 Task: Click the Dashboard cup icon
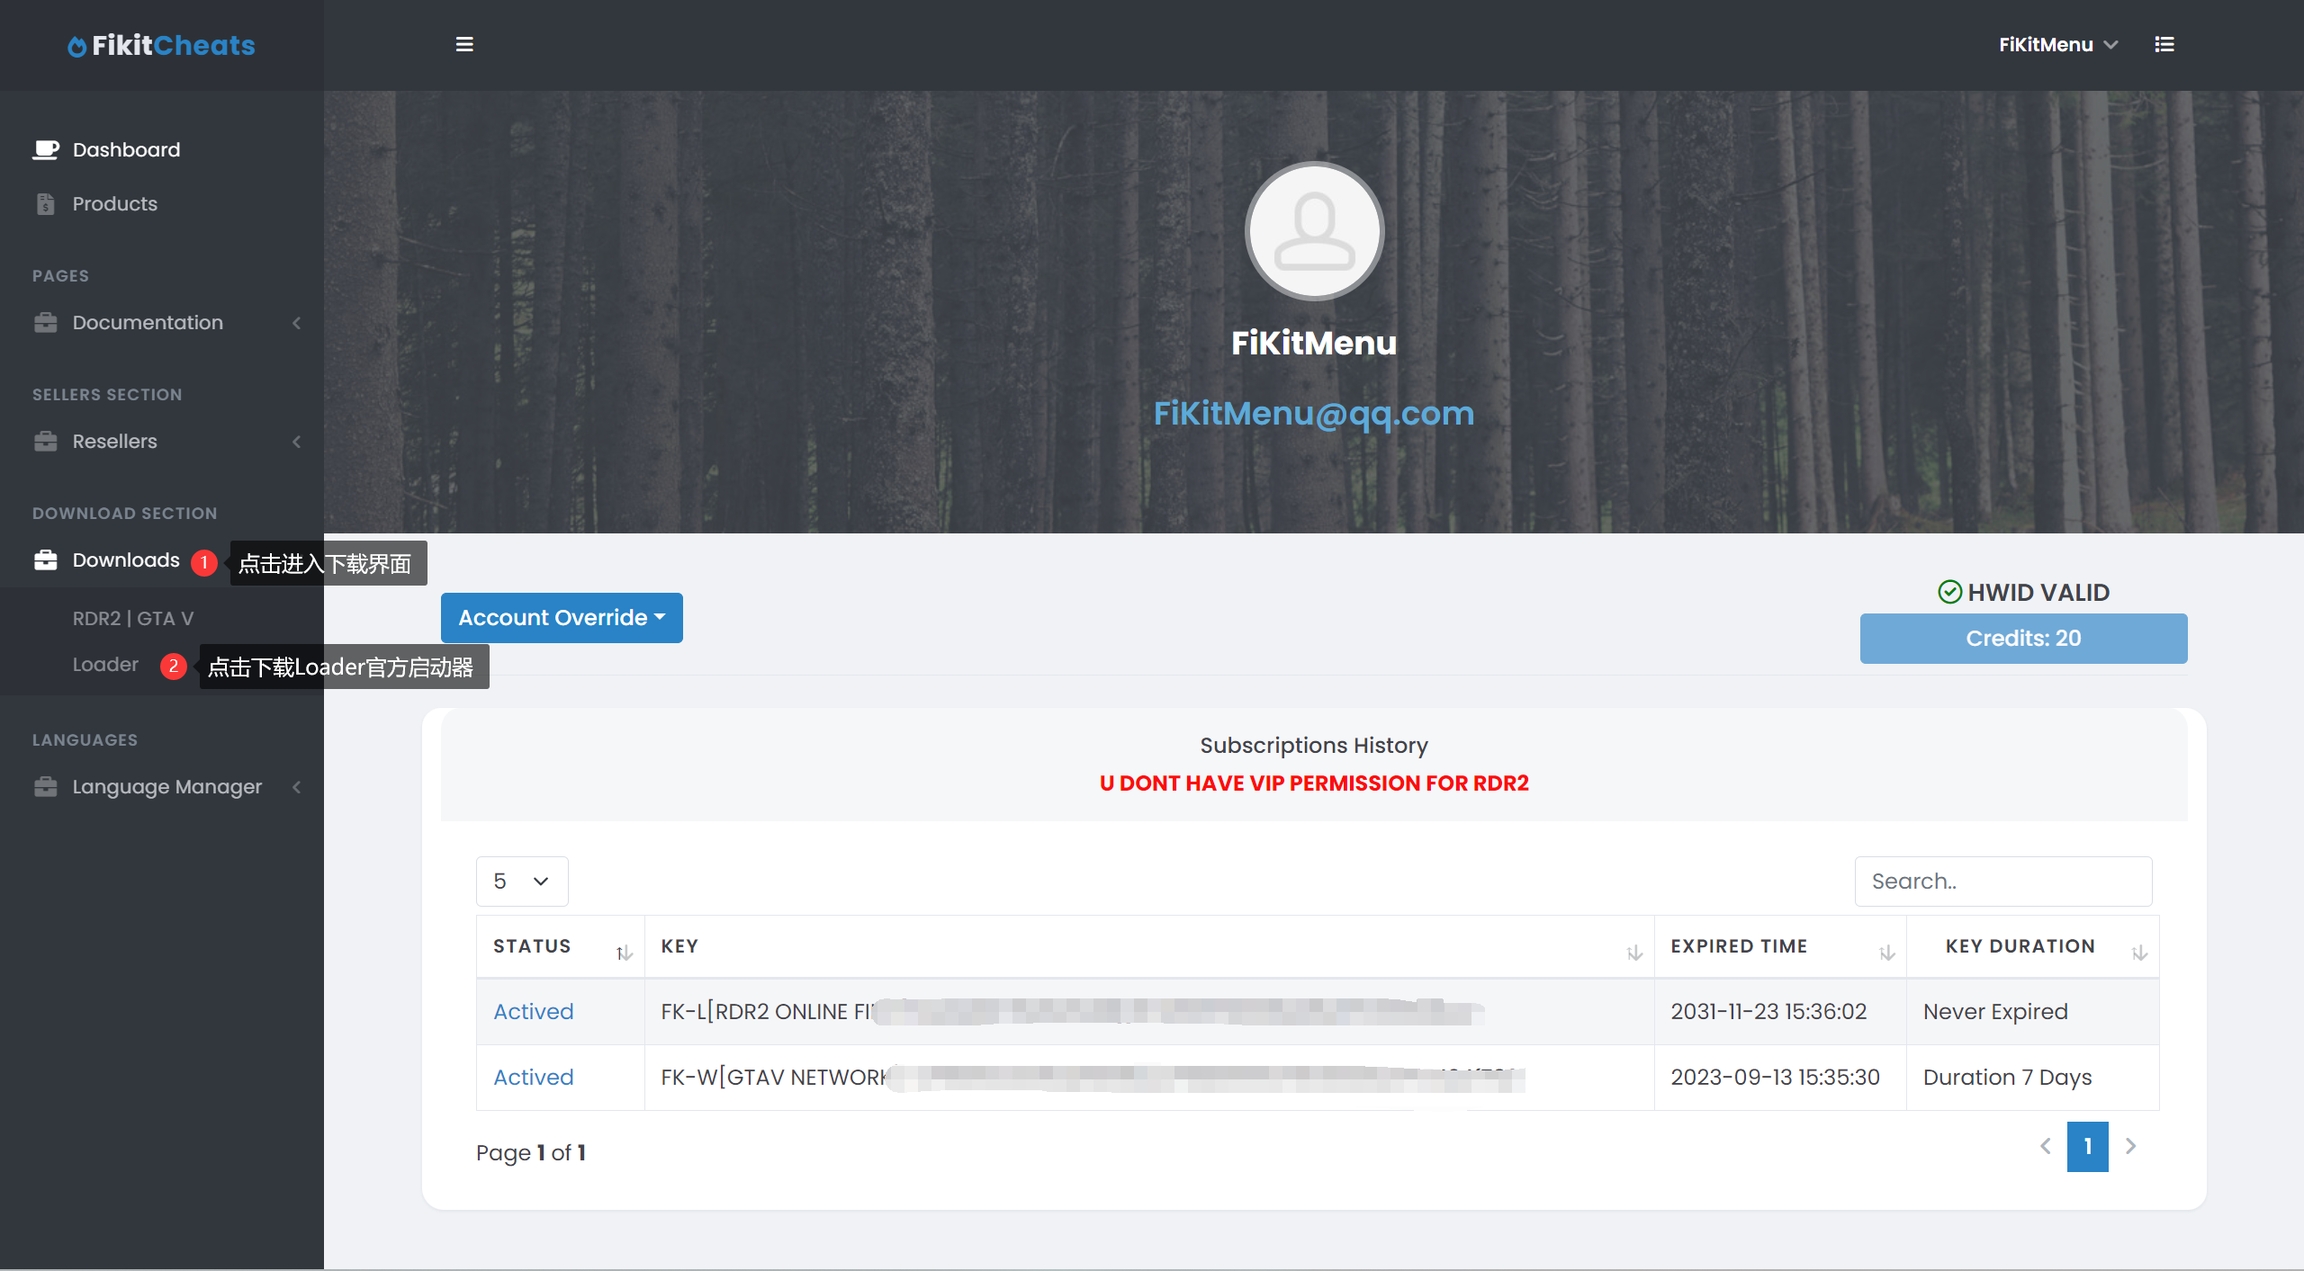tap(46, 150)
